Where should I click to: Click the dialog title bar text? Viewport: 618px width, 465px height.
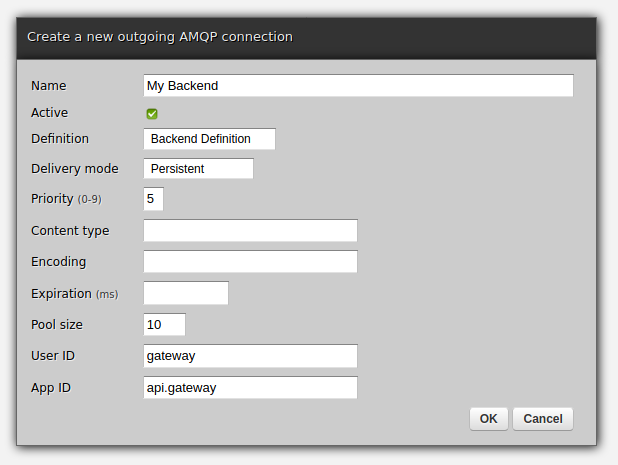pos(160,37)
